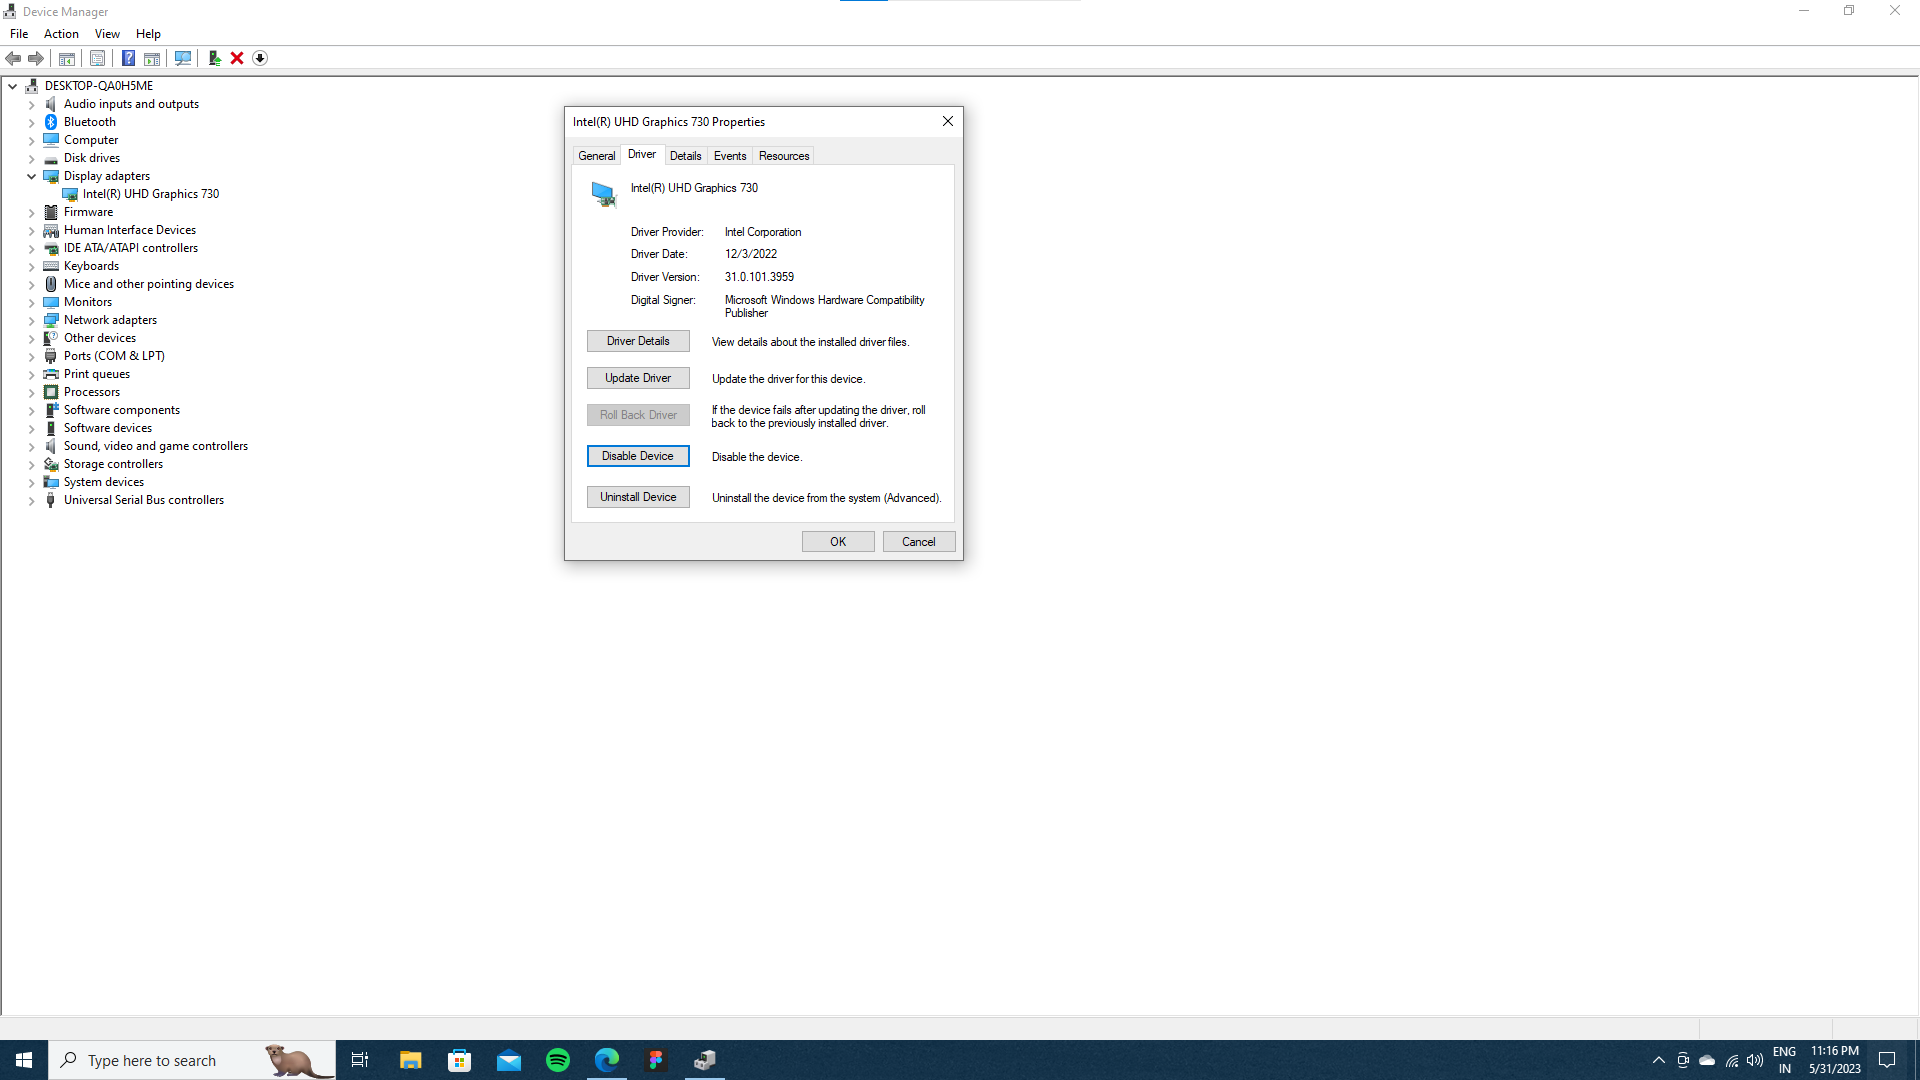Click the Driver Details button
1920x1080 pixels.
(638, 341)
